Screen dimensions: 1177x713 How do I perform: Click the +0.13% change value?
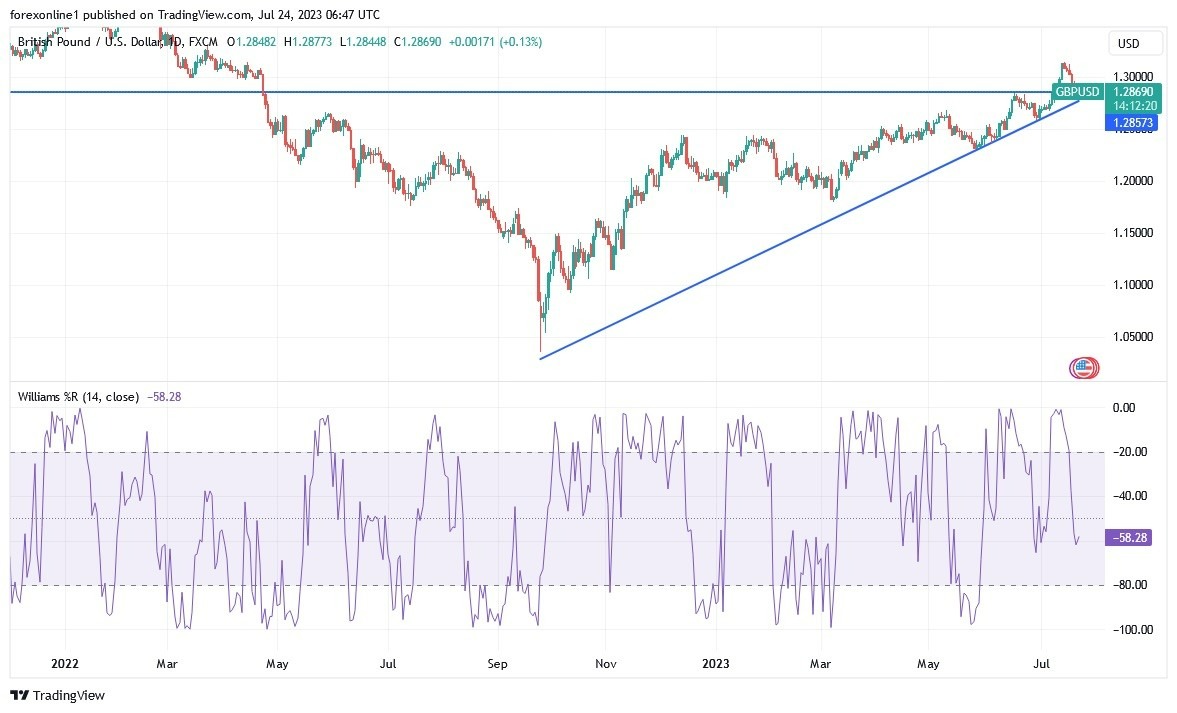coord(520,43)
